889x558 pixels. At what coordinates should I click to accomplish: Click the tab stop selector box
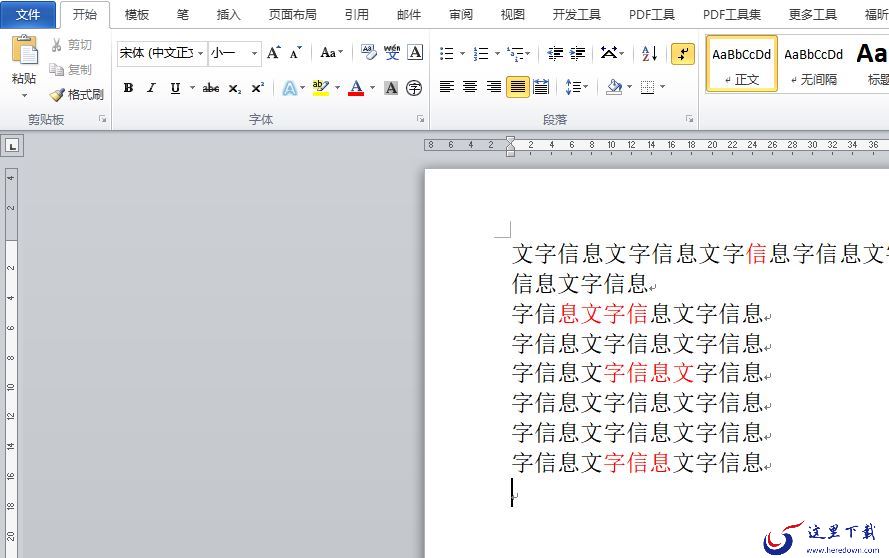tap(12, 146)
